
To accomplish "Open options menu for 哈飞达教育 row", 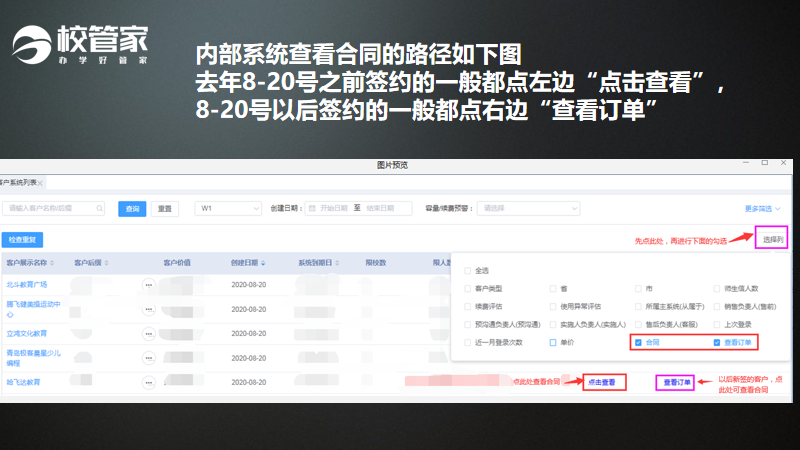I will [x=148, y=382].
